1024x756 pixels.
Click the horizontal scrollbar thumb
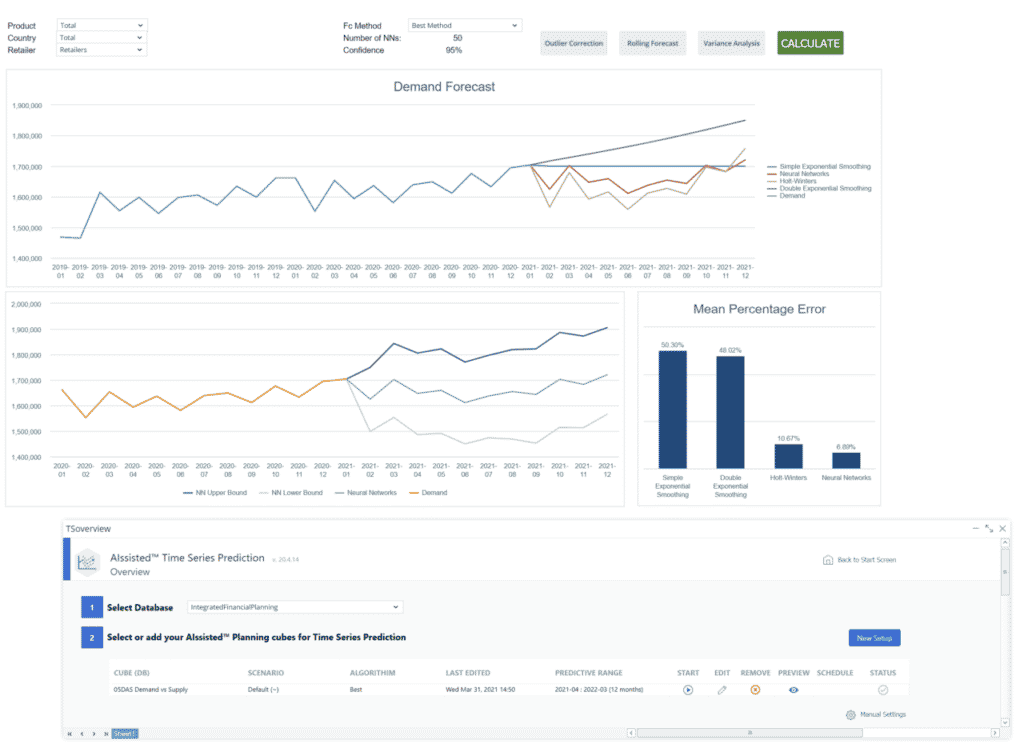click(750, 733)
